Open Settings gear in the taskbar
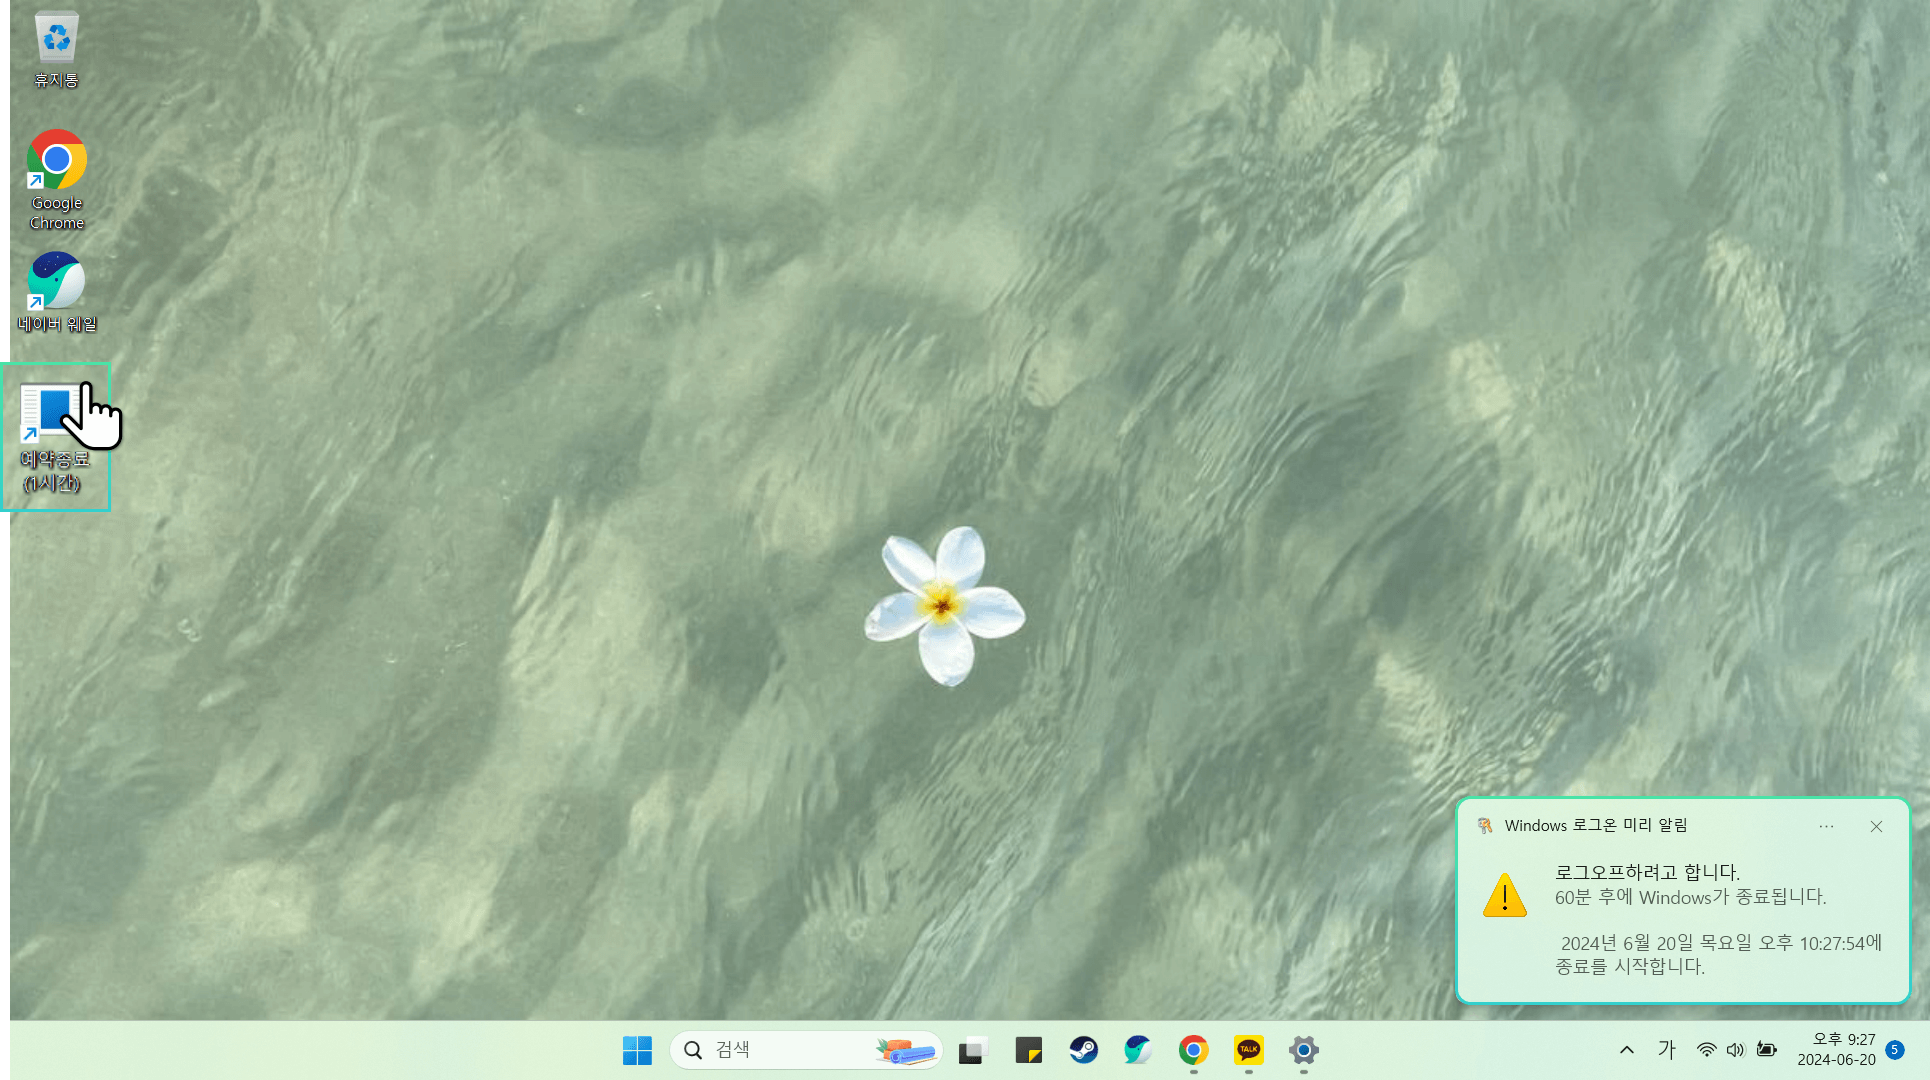 [x=1303, y=1050]
